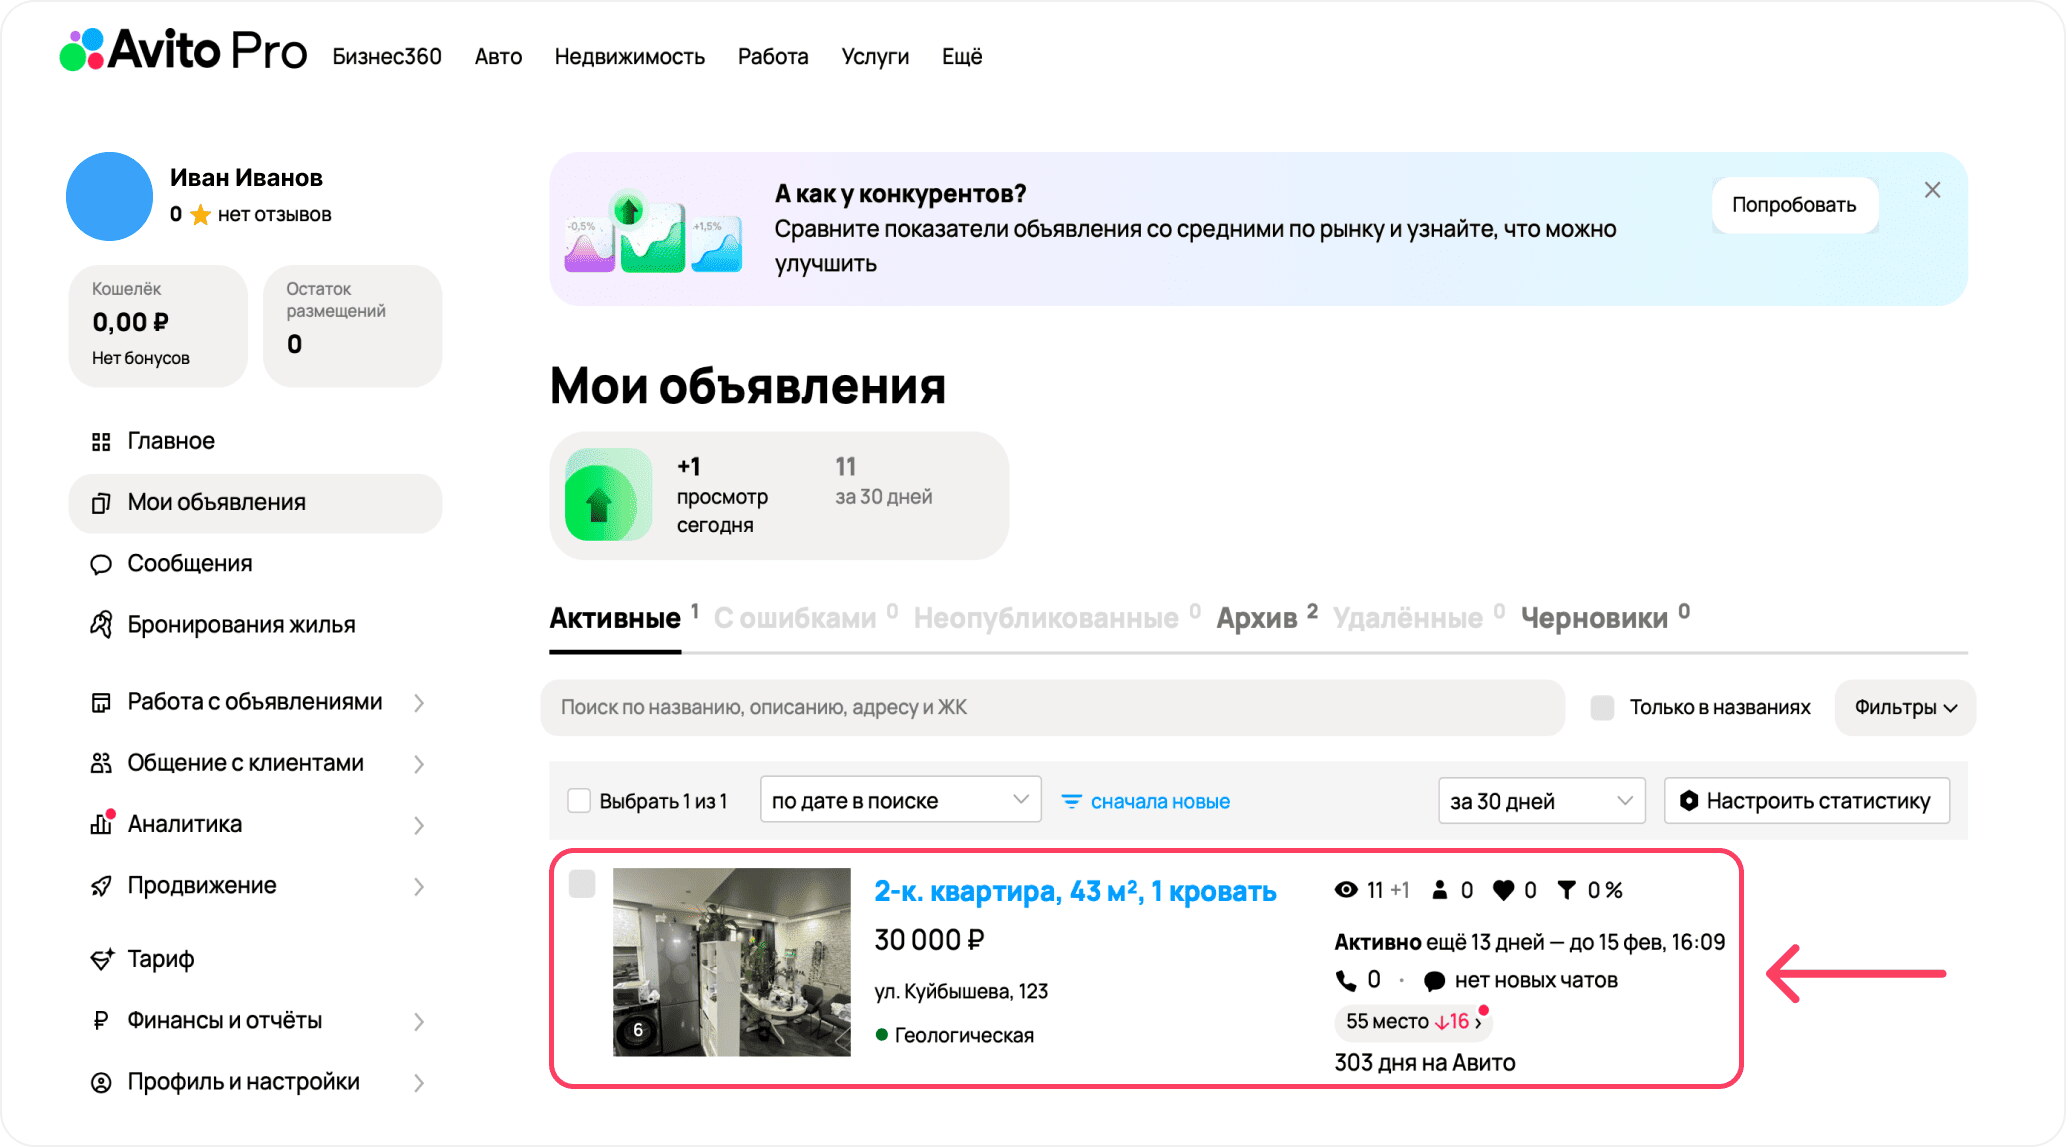Click сначала новые sort link

tap(1160, 802)
